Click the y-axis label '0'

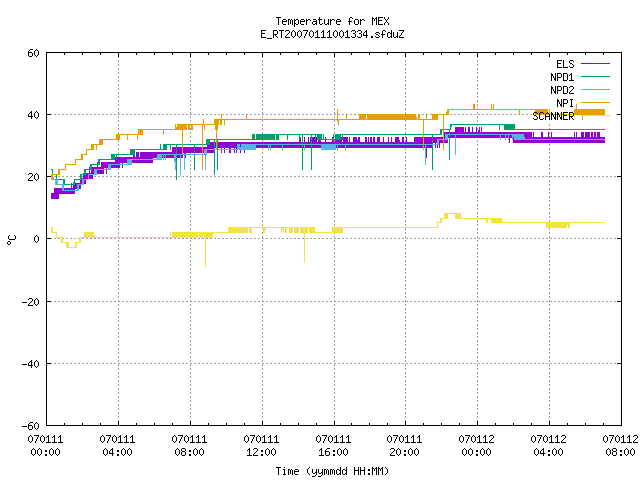click(37, 239)
